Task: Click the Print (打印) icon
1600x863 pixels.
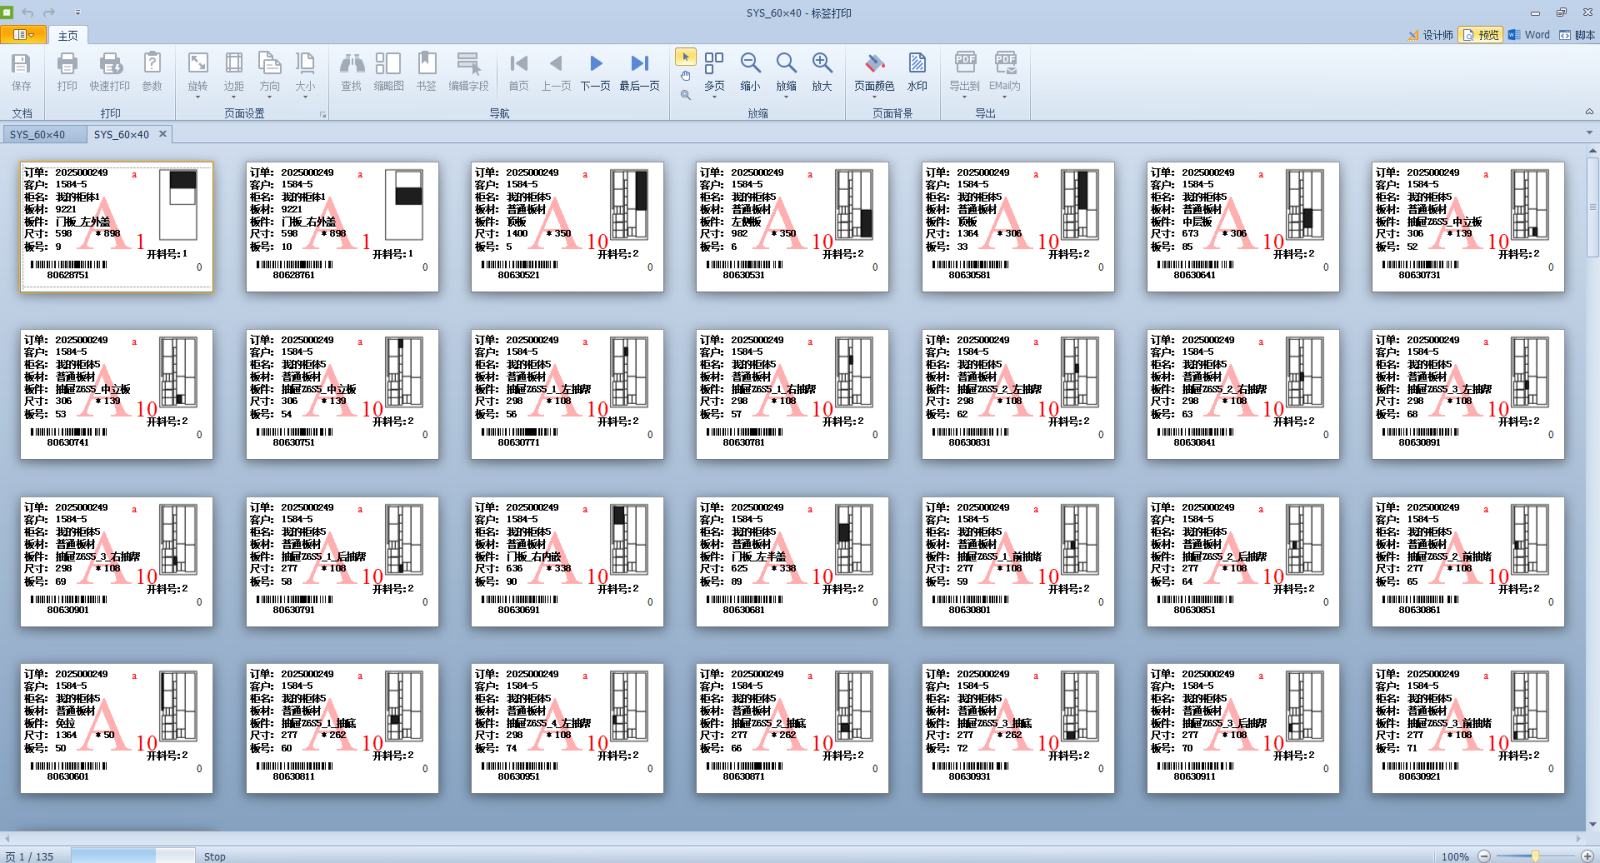Action: (67, 71)
